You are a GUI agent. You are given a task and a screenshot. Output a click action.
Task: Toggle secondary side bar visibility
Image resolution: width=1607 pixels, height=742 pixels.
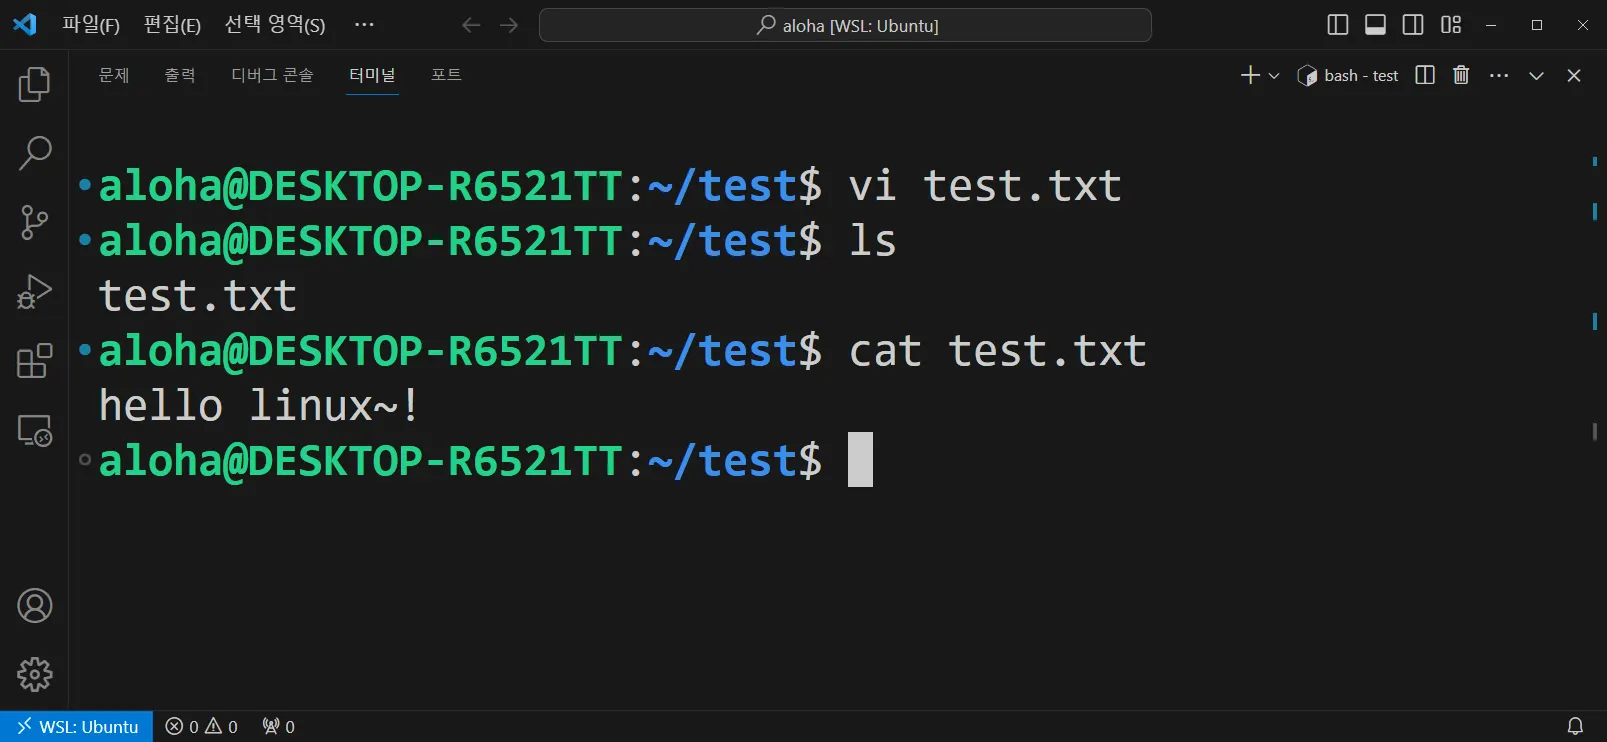1413,25
